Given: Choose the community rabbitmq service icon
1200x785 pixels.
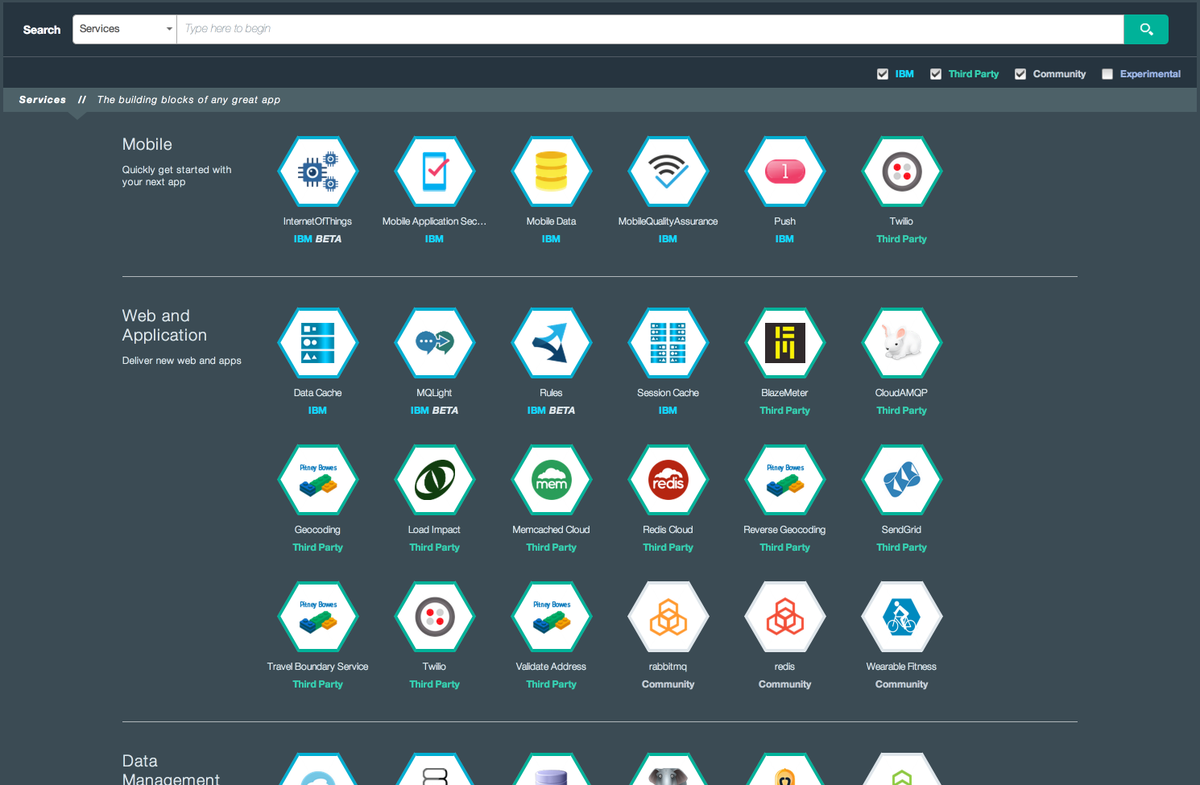Looking at the screenshot, I should [668, 617].
